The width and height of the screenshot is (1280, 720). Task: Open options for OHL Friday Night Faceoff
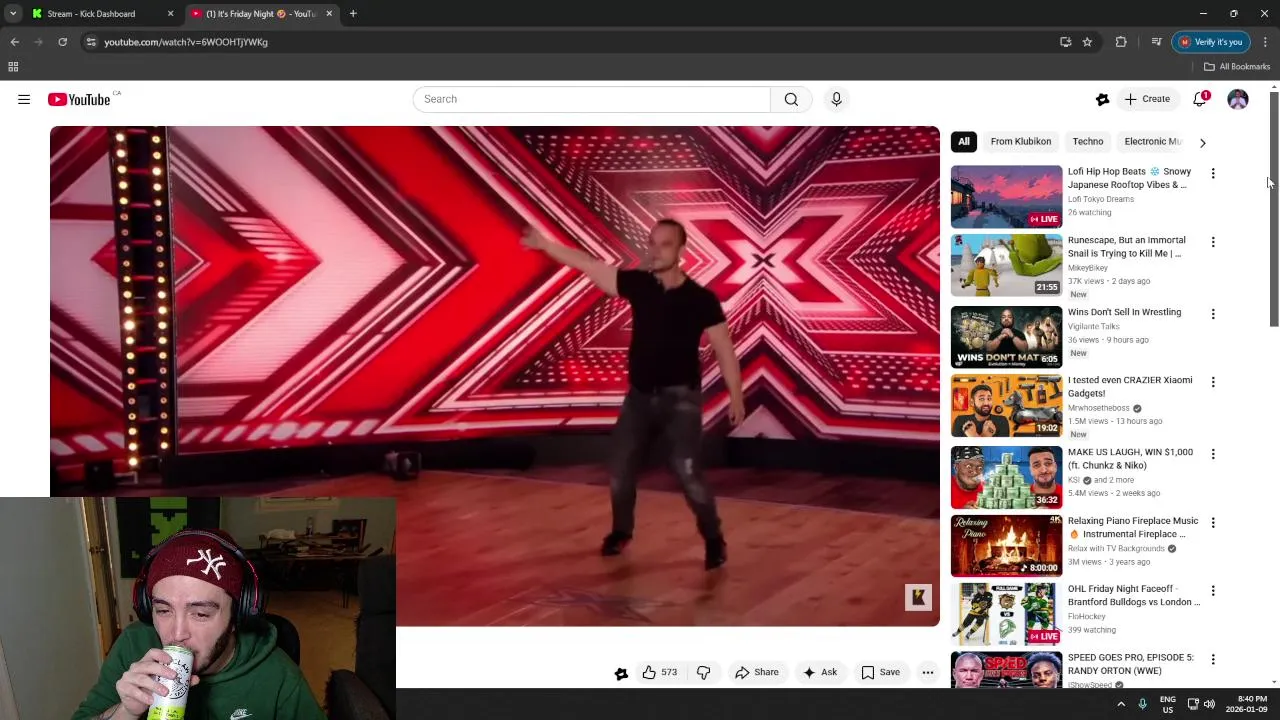point(1213,591)
